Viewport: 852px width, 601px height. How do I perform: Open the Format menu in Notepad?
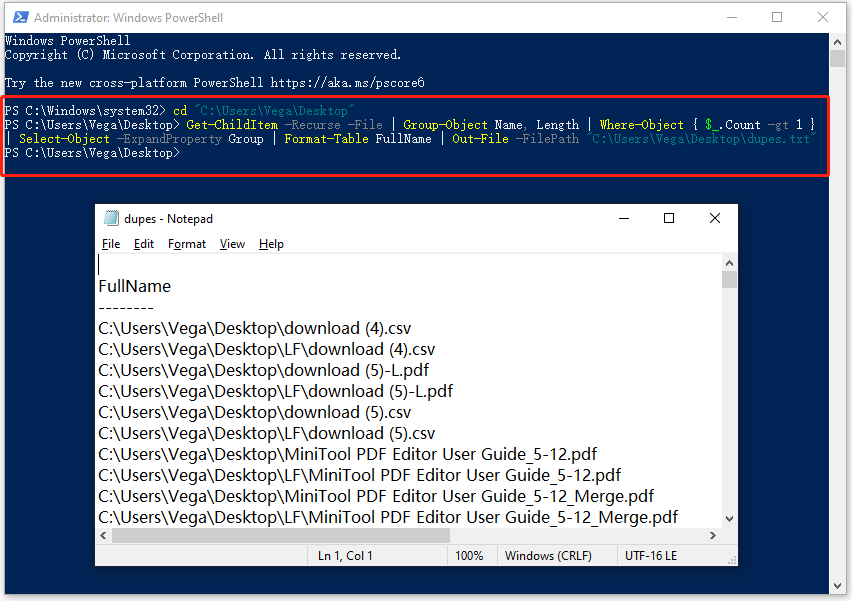pyautogui.click(x=187, y=243)
